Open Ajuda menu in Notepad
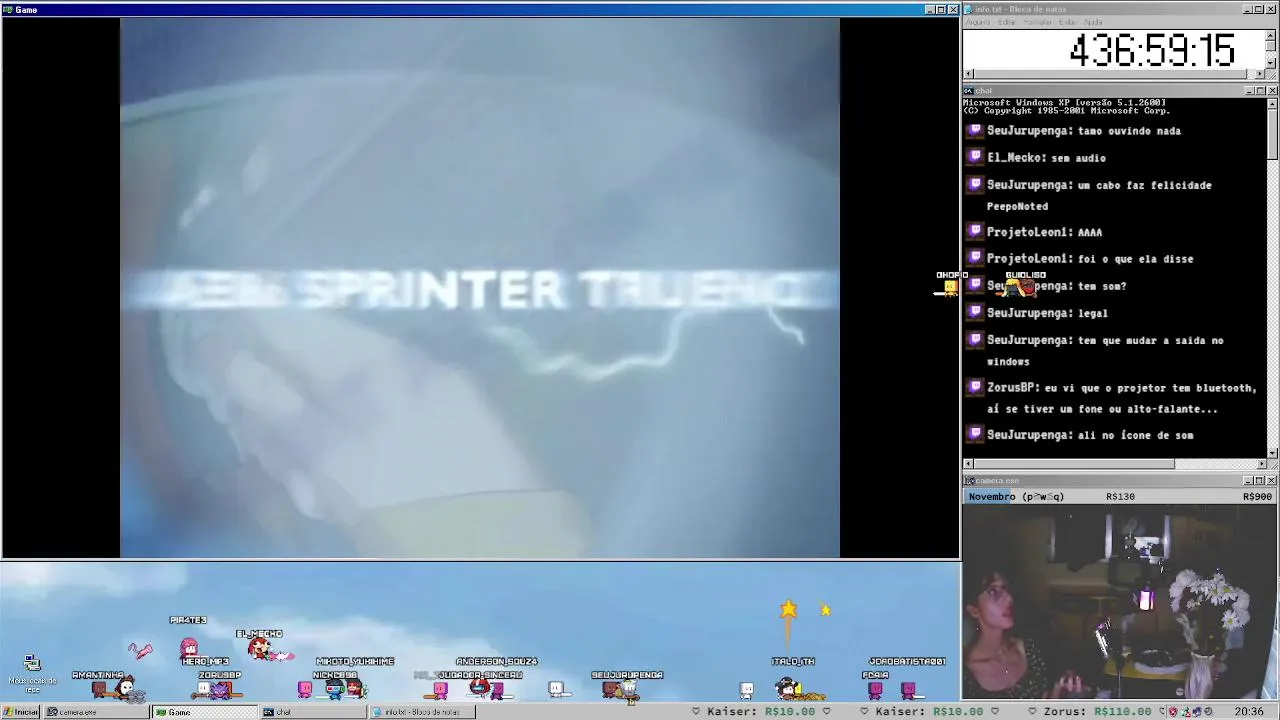Viewport: 1280px width, 720px height. (1093, 22)
